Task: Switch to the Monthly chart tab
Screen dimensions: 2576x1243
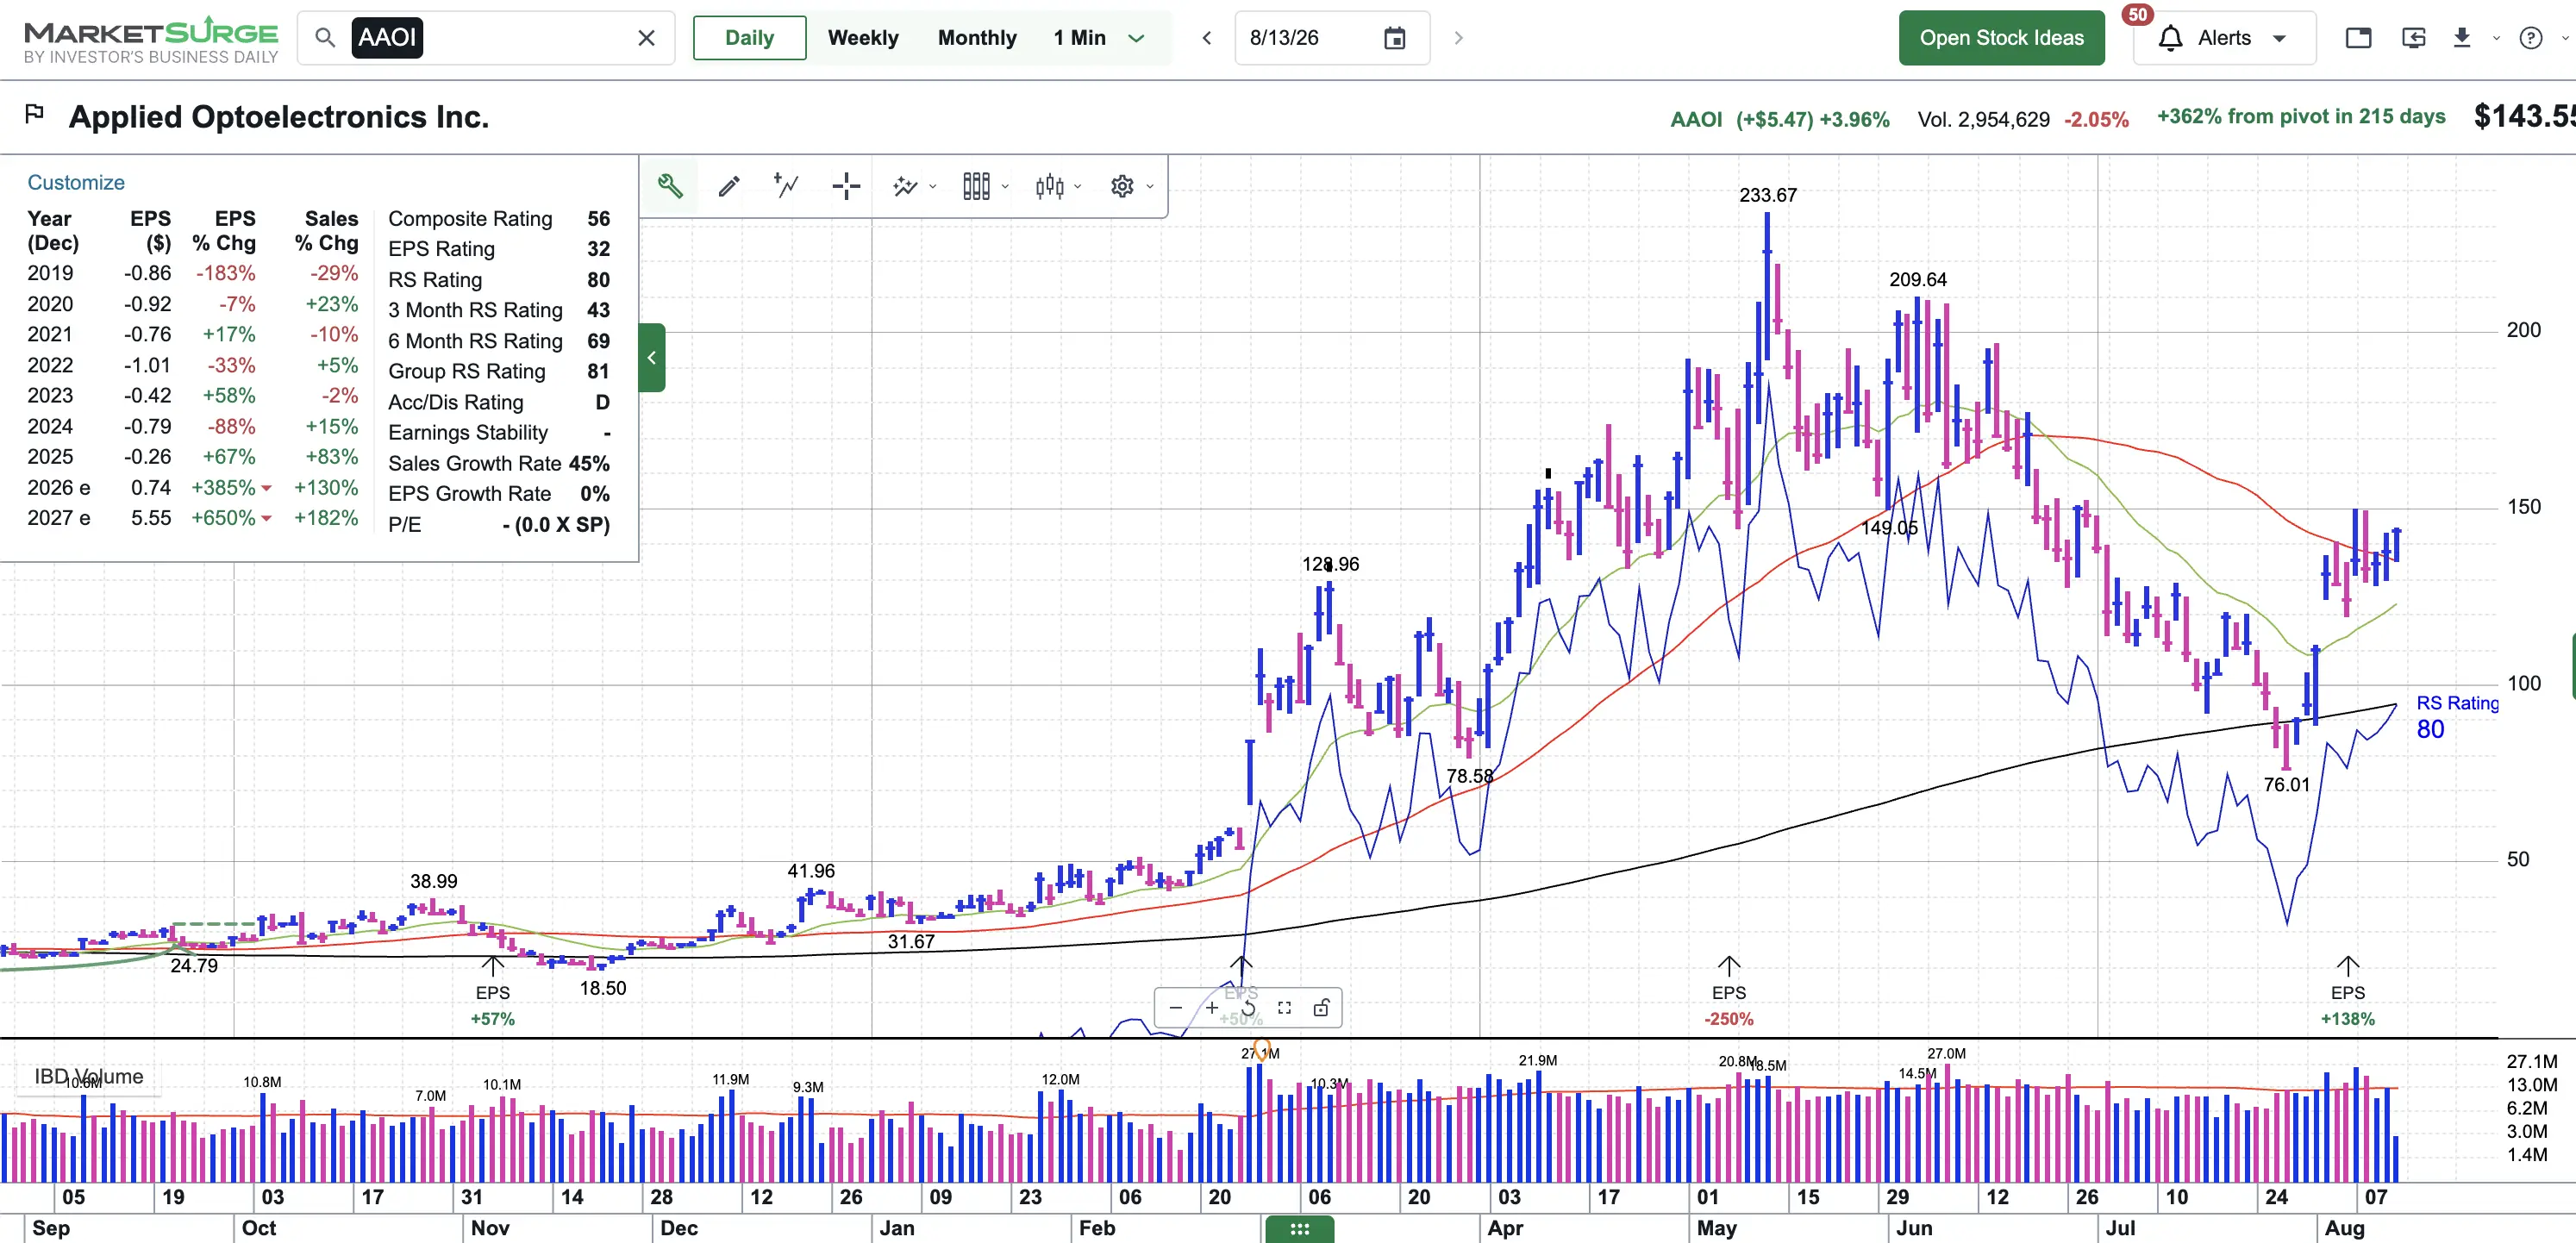Action: pyautogui.click(x=977, y=38)
